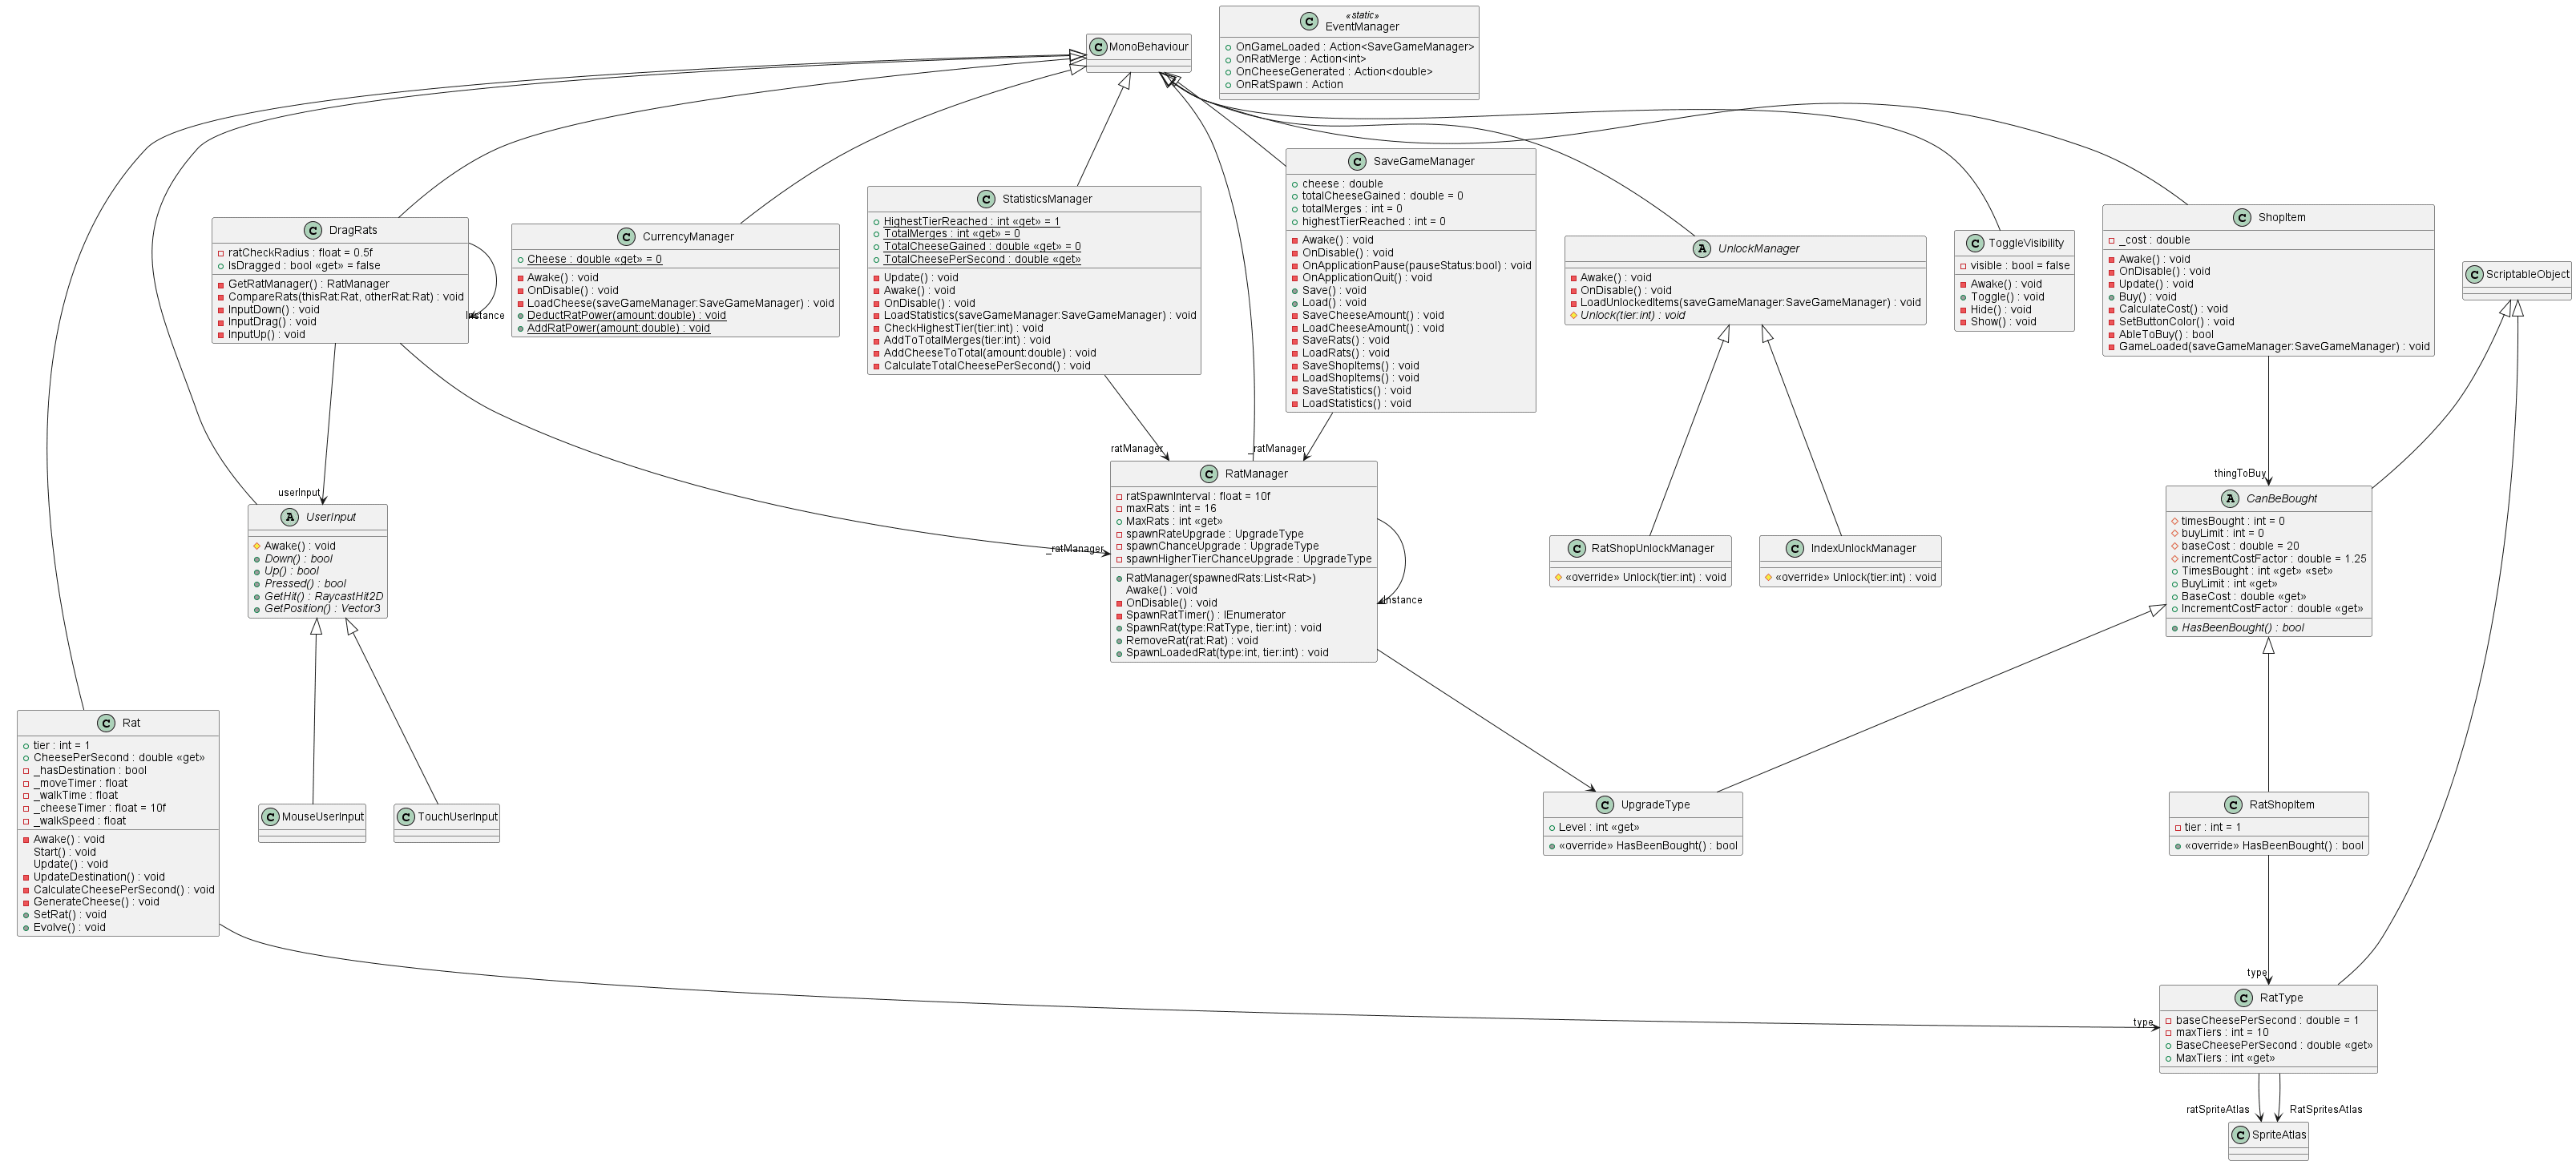Click the RatShopUnlockManager class icon
The image size is (2576, 1165).
click(x=1577, y=548)
